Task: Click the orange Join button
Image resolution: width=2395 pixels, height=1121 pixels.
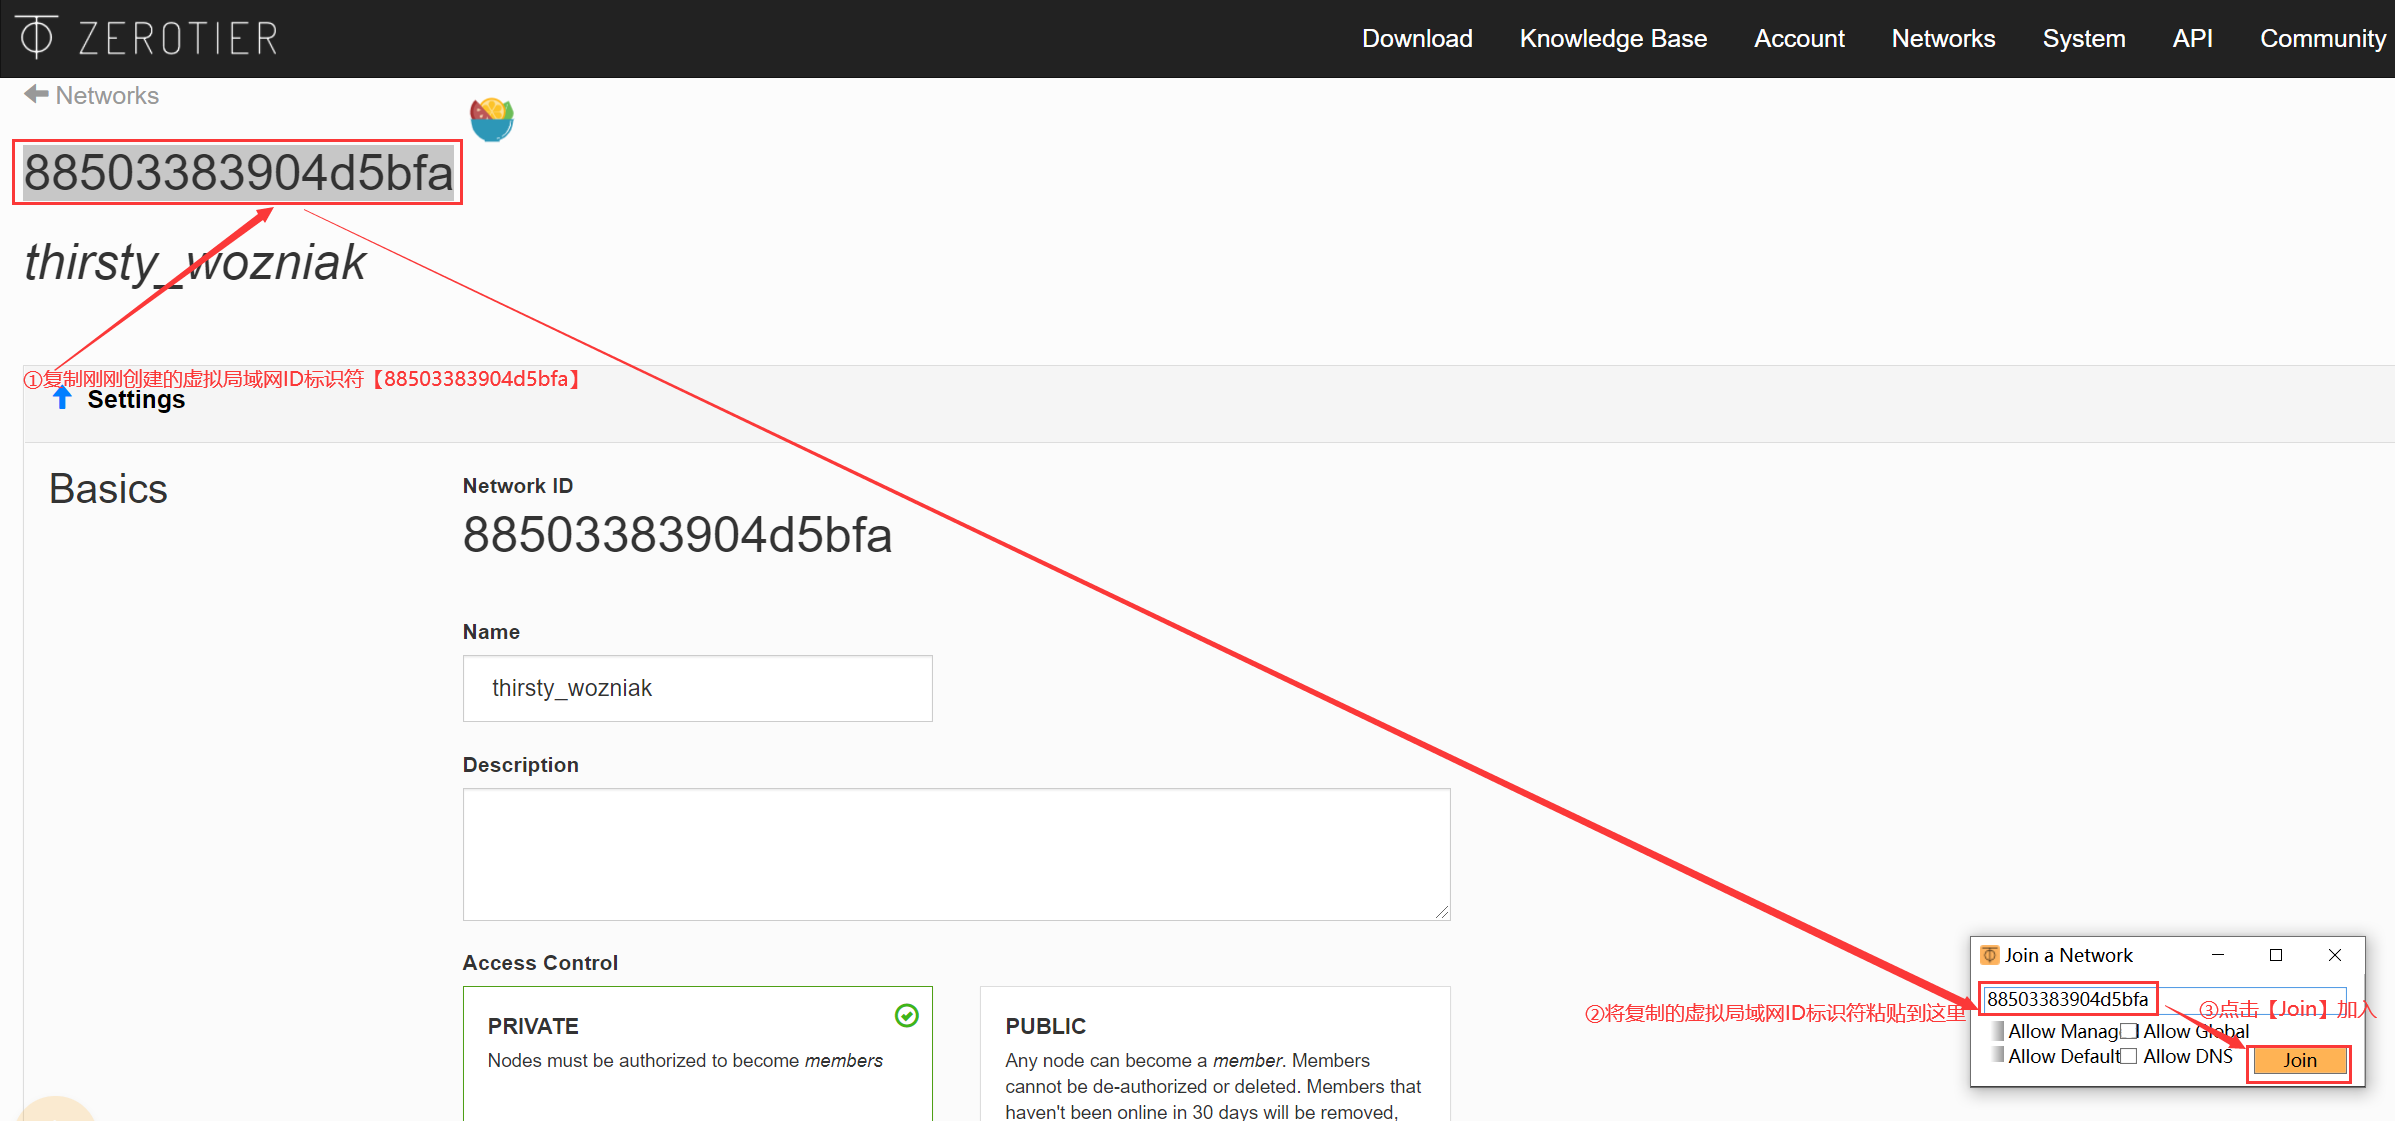Action: [x=2299, y=1060]
